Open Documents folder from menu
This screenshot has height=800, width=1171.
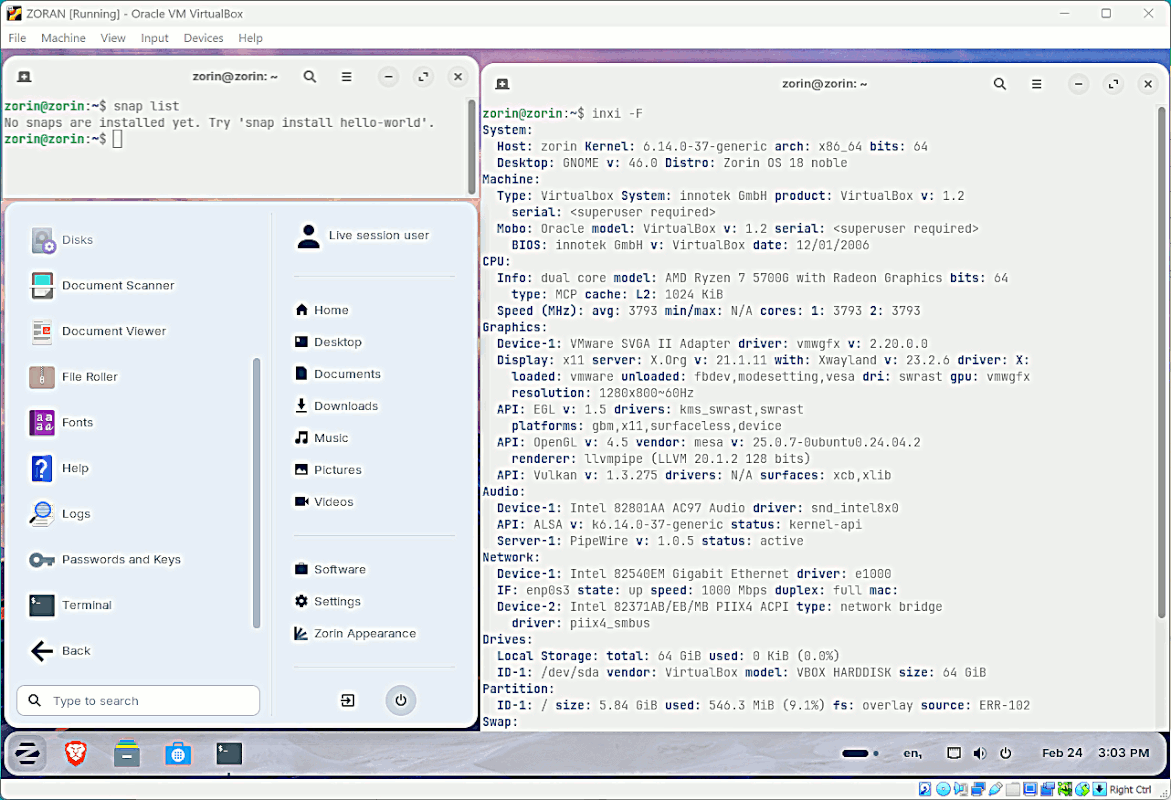[x=338, y=374]
